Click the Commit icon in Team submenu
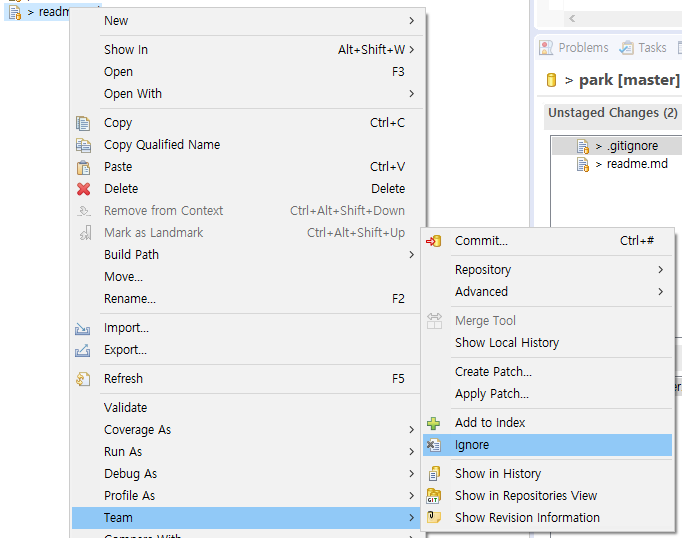The width and height of the screenshot is (682, 538). (x=434, y=241)
